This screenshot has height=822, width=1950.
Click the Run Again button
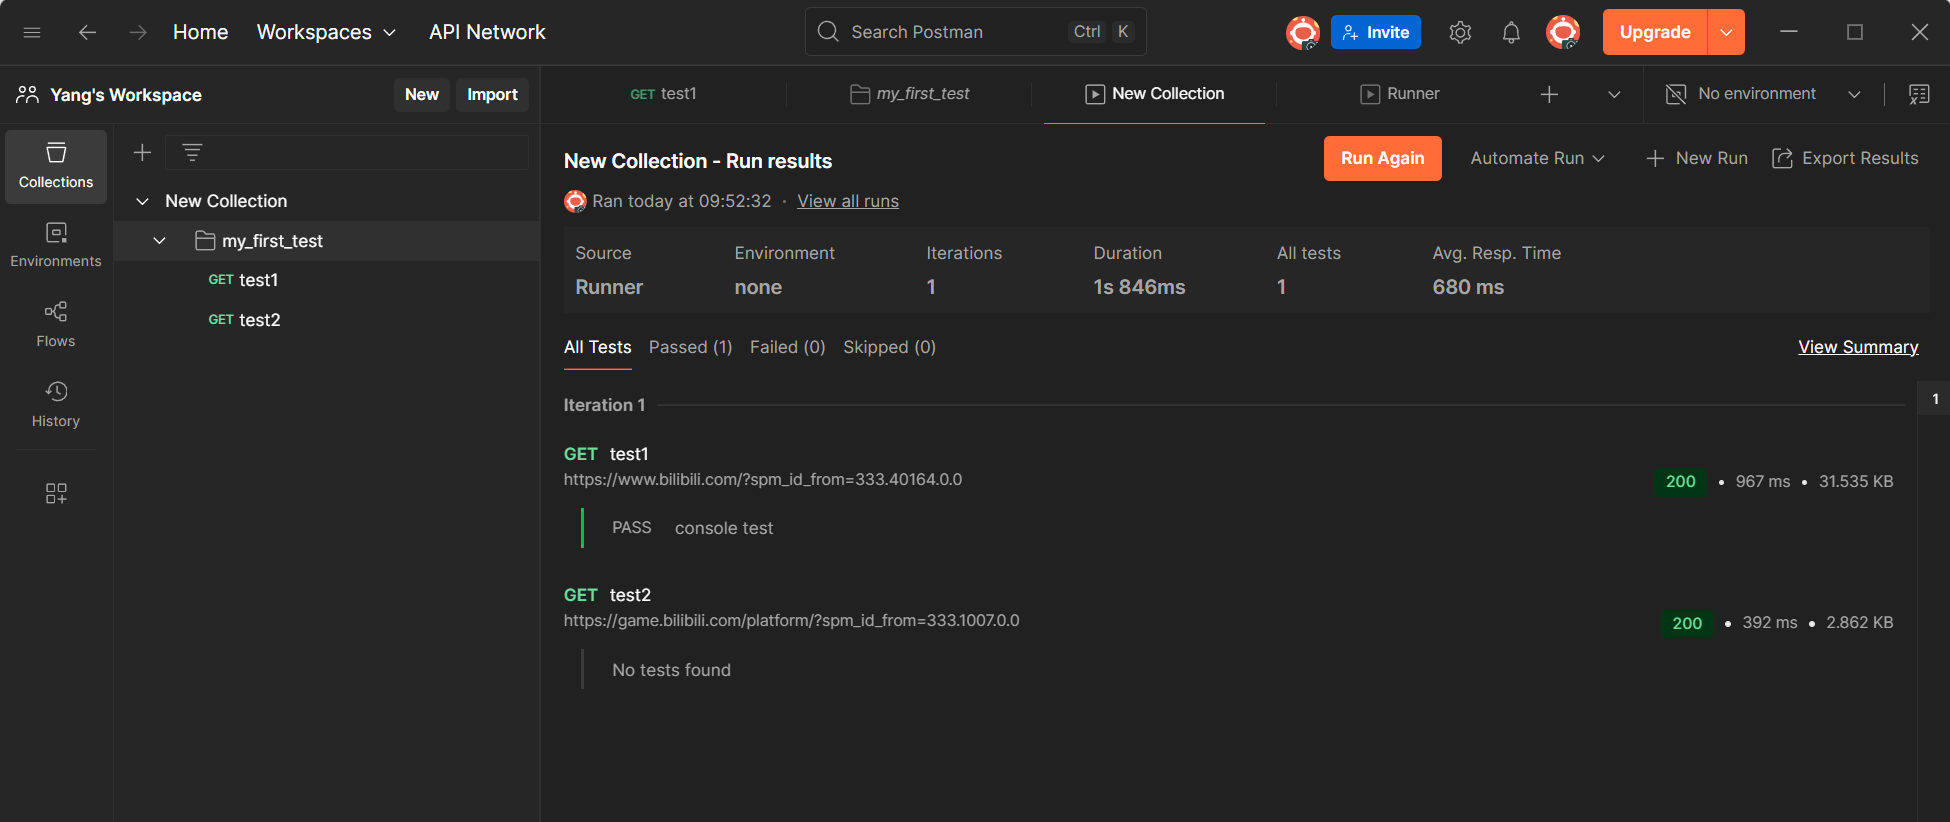(x=1382, y=158)
